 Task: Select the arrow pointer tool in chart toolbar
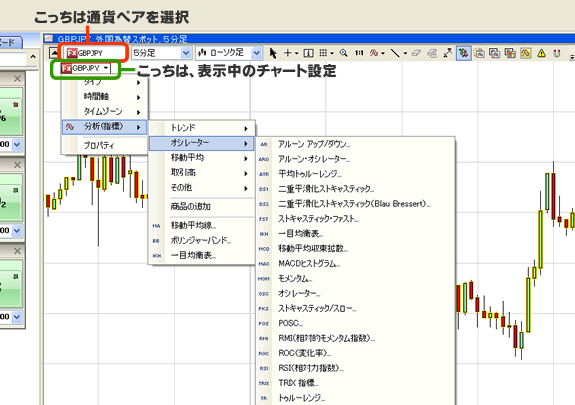(x=272, y=53)
